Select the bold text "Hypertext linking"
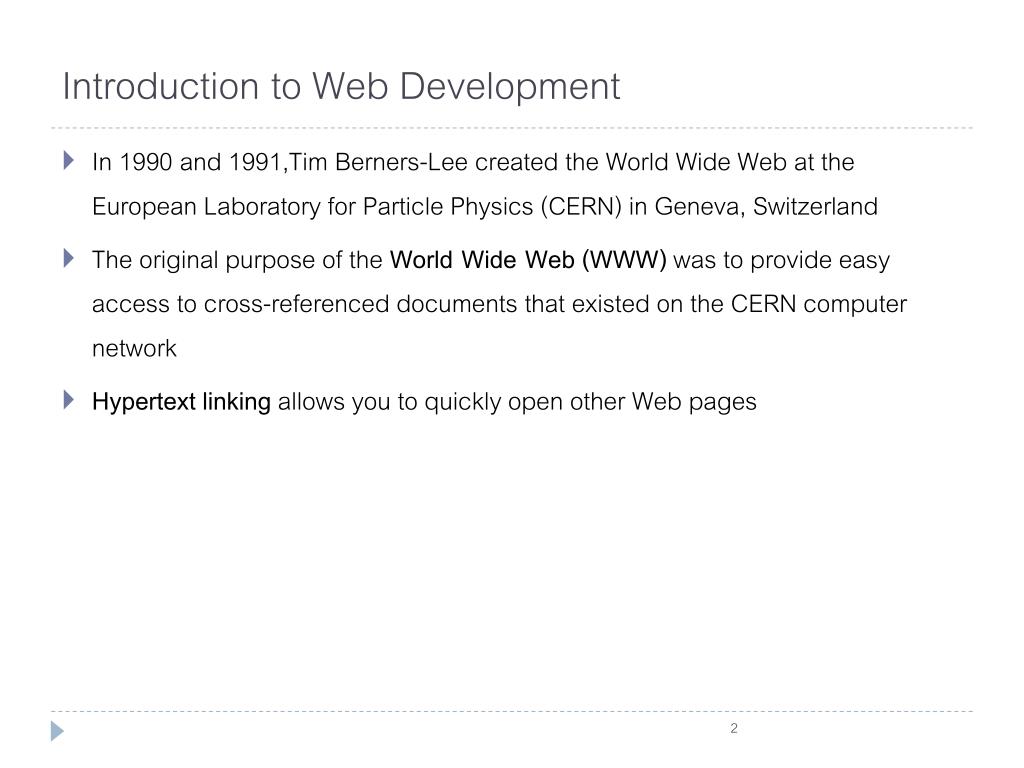 182,402
